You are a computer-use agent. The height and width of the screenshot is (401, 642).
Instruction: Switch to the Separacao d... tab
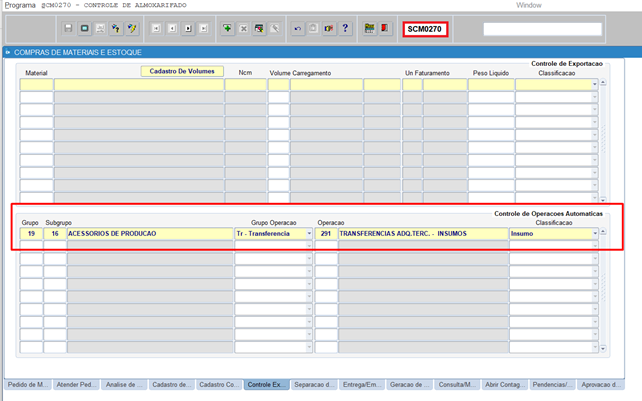pos(314,385)
